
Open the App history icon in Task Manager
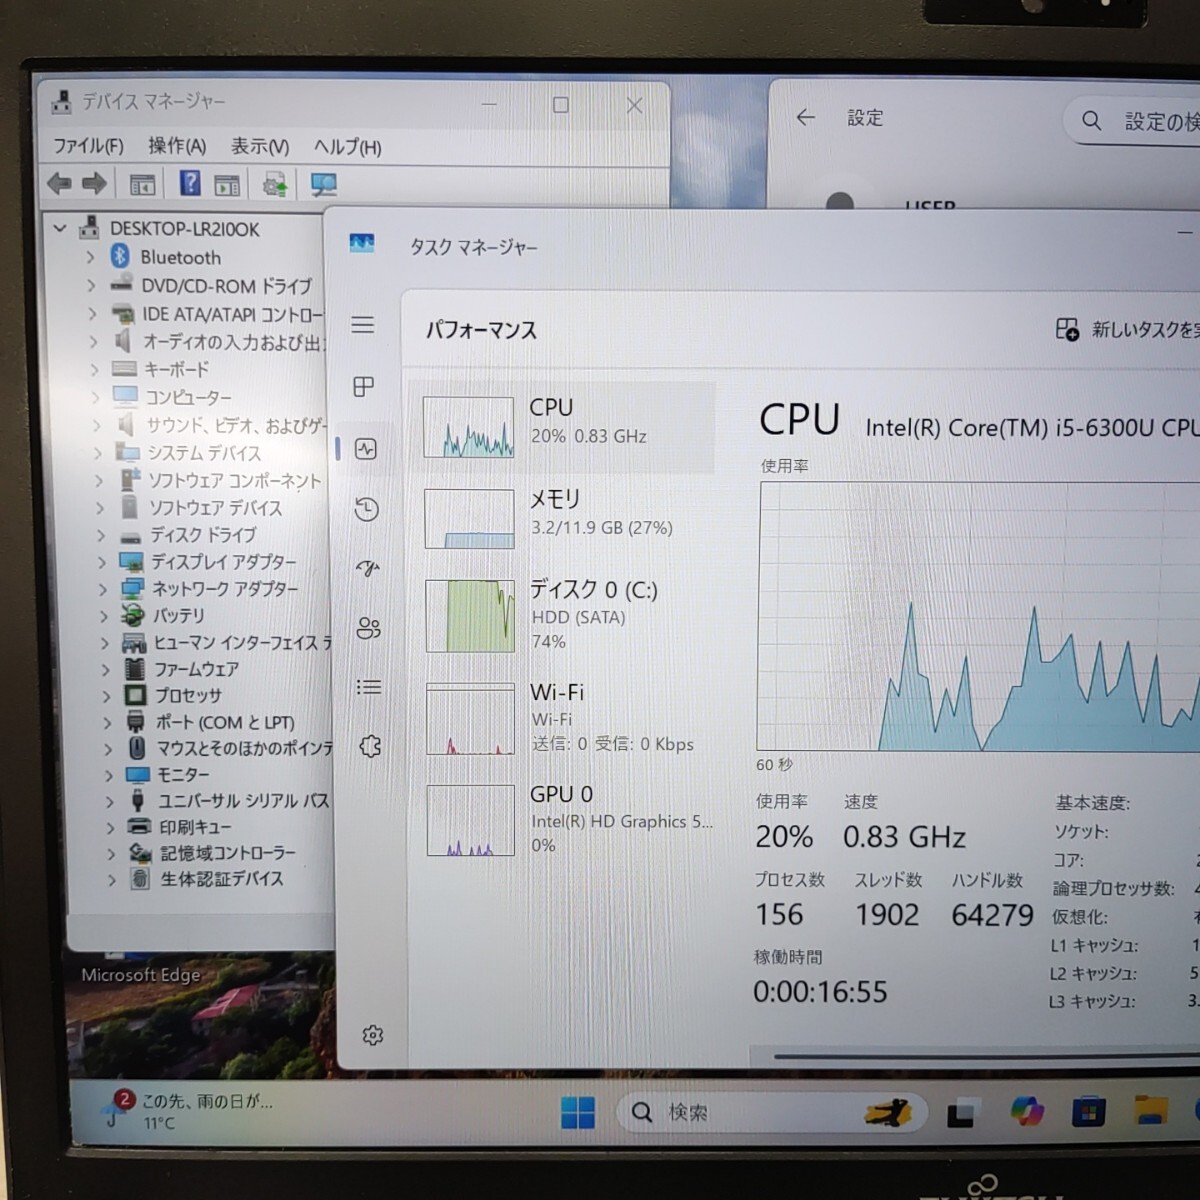point(367,509)
